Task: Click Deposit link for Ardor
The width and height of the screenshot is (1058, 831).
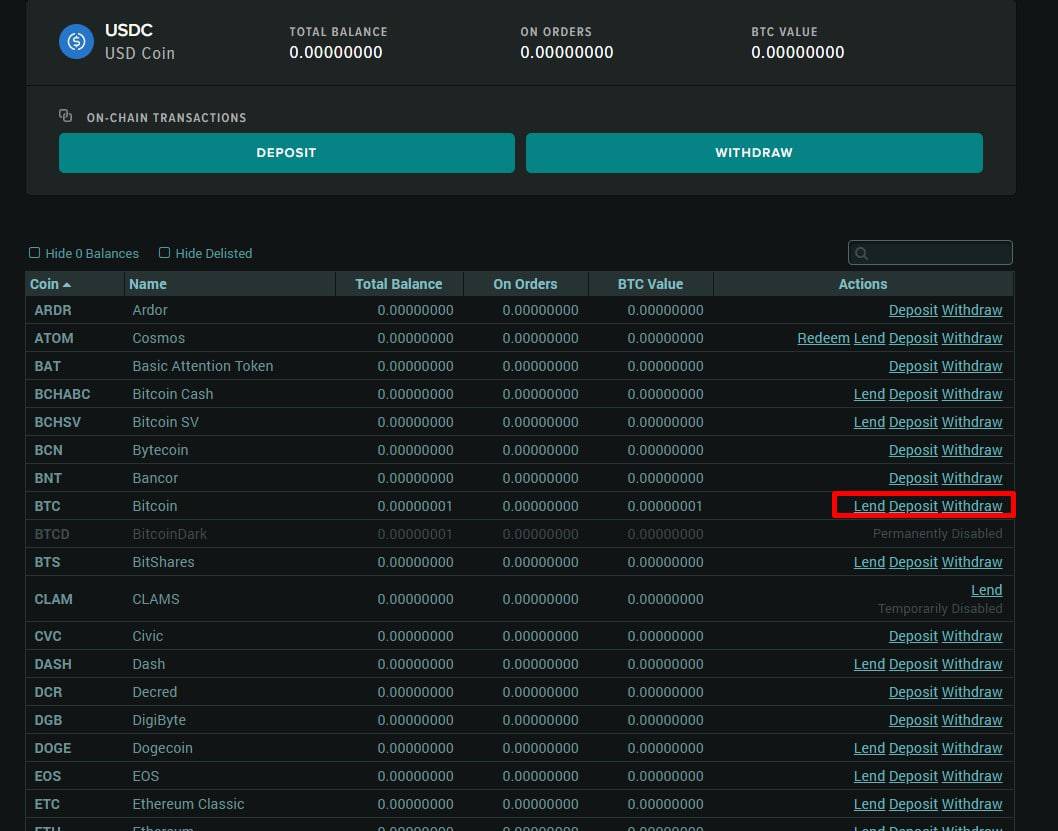Action: click(x=913, y=310)
